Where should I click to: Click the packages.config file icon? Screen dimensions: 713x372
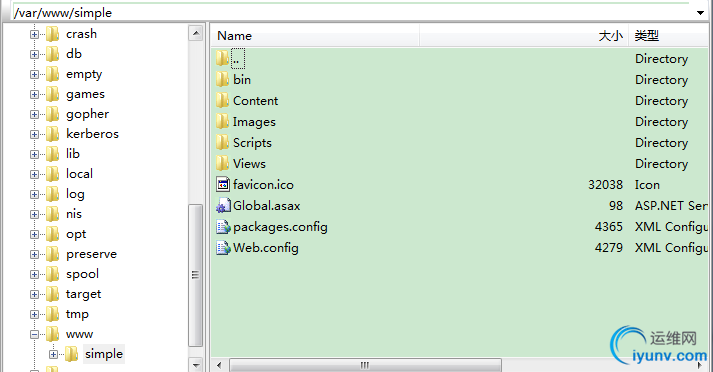(x=223, y=226)
